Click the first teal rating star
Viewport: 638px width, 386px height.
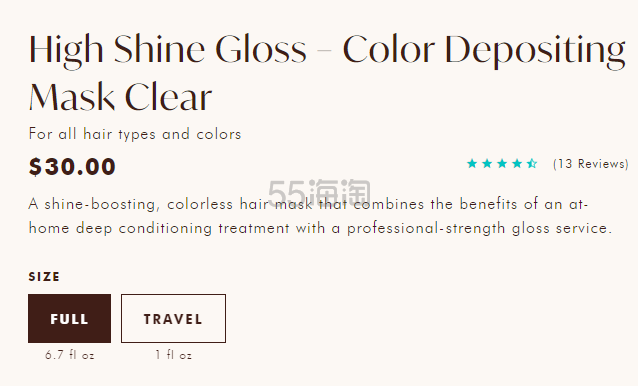(472, 164)
